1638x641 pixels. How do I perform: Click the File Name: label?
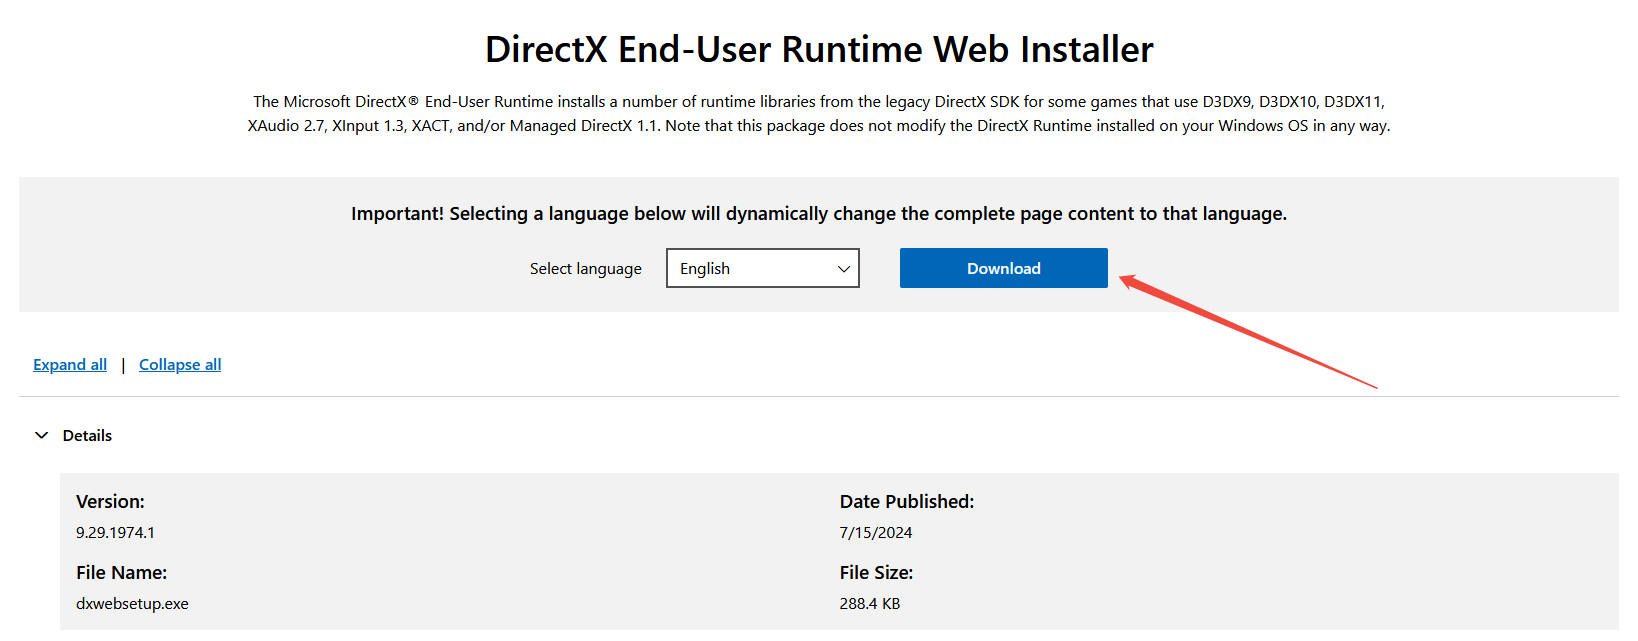tap(122, 573)
